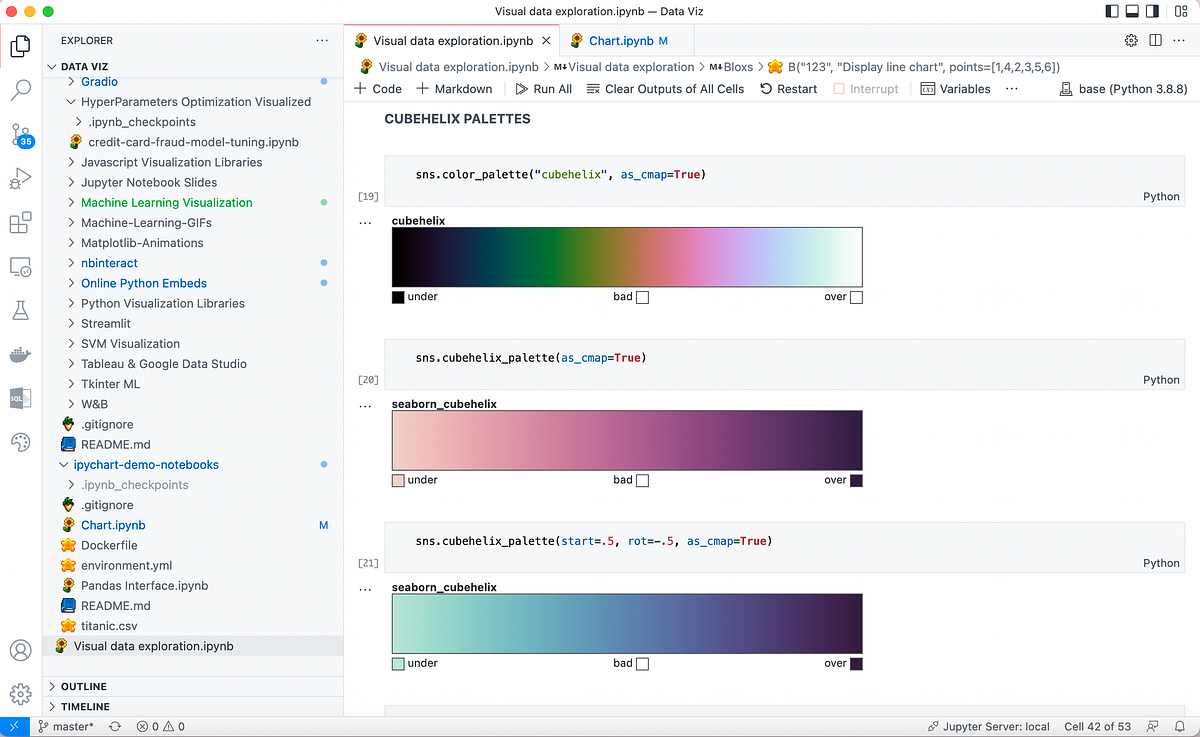Switch to the Chart.ipynb tab
This screenshot has height=737, width=1200.
627,41
